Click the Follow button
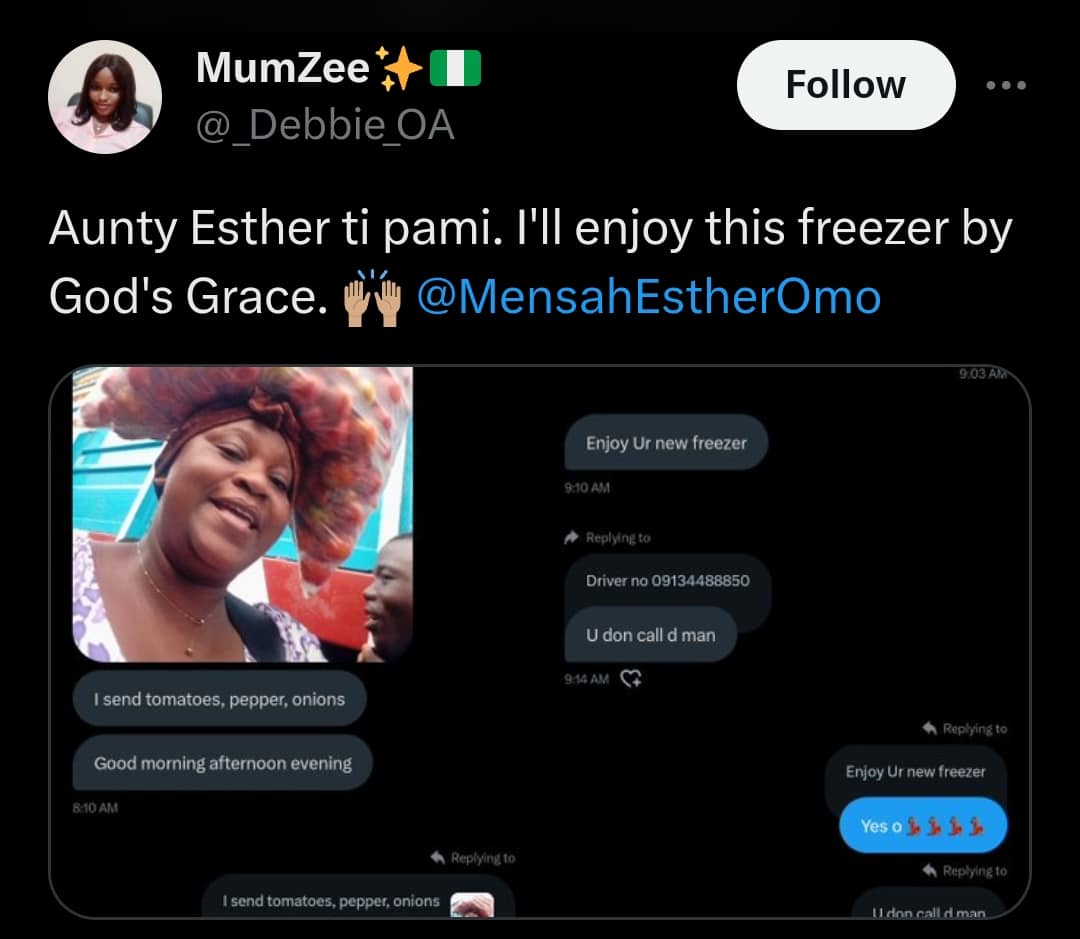This screenshot has width=1080, height=939. click(845, 85)
